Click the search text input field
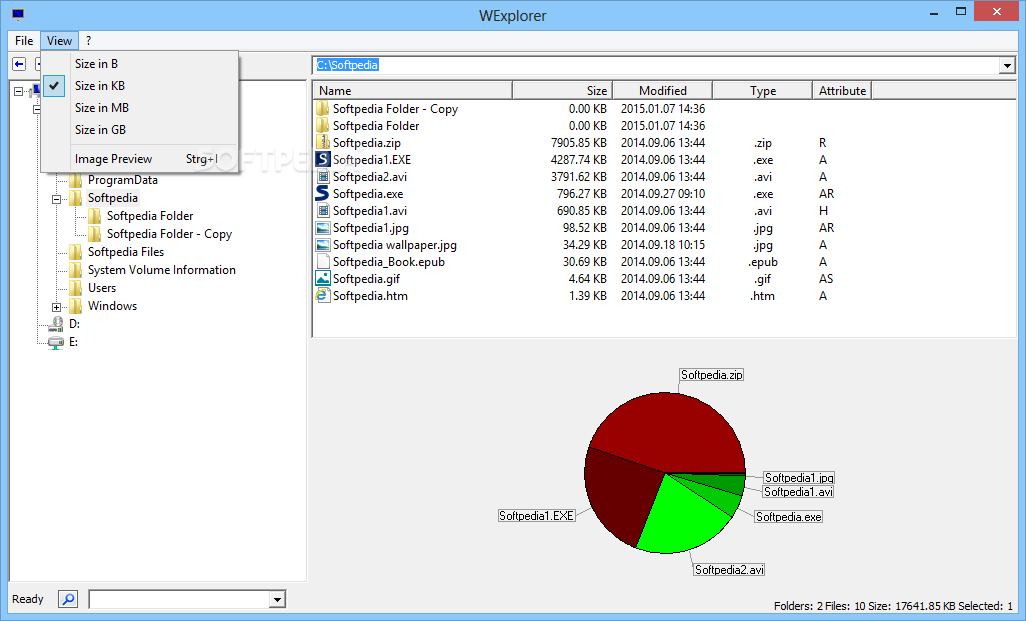 180,599
